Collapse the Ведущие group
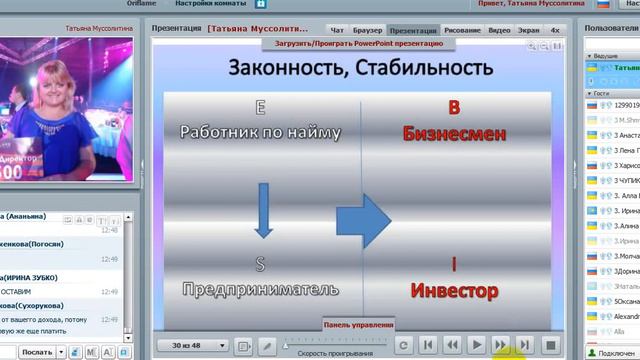Image resolution: width=640 pixels, height=360 pixels. [589, 56]
